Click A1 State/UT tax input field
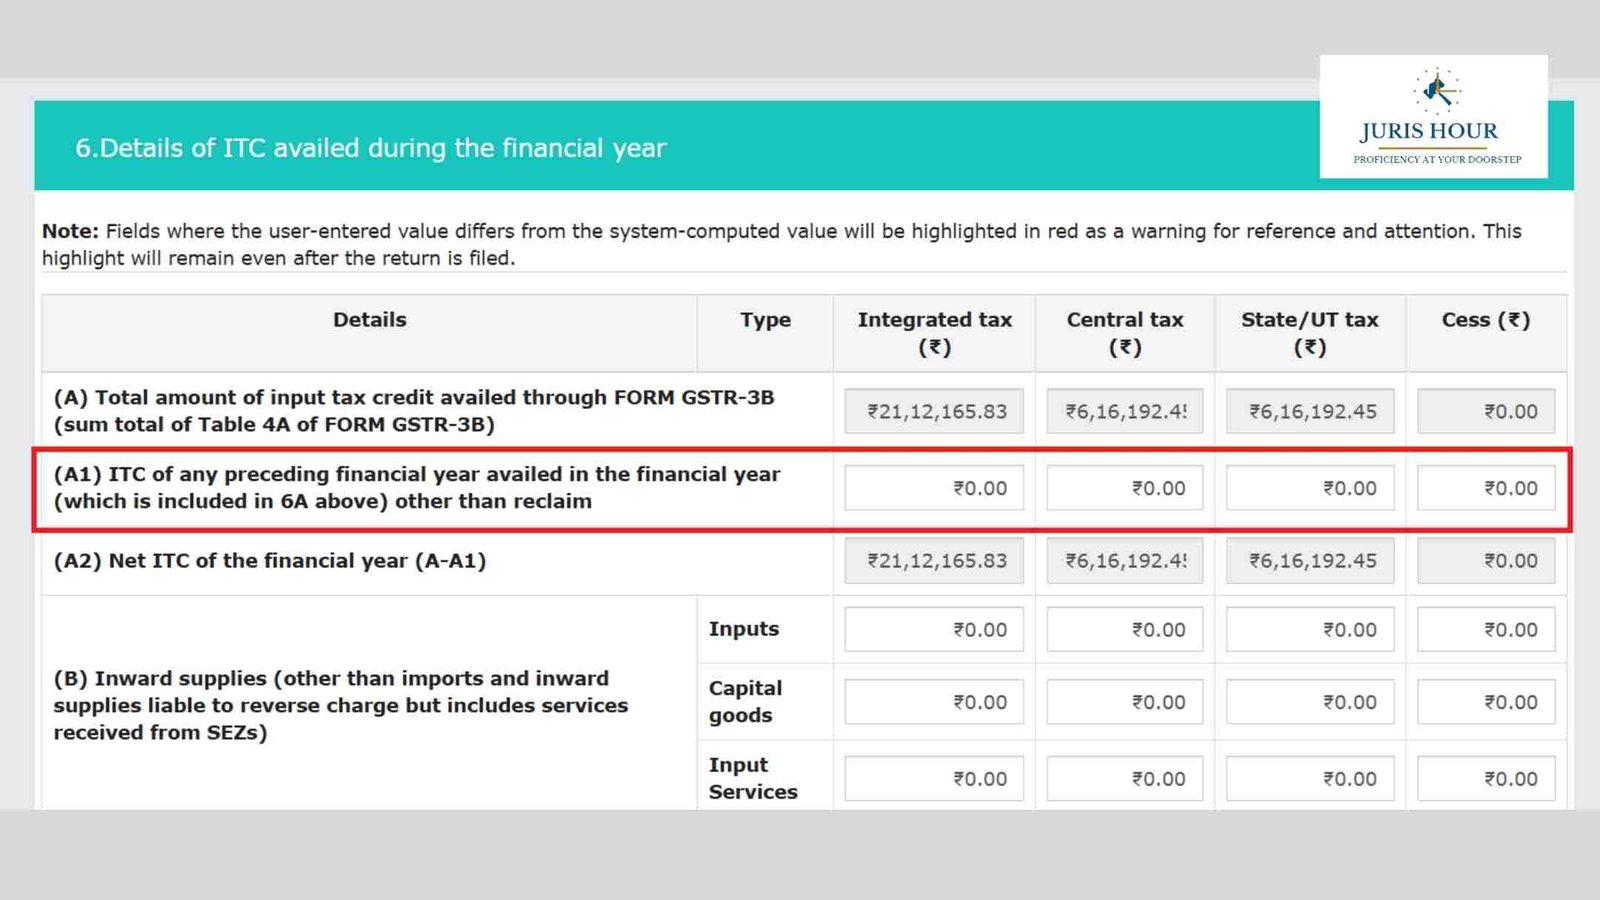This screenshot has height=900, width=1600. coord(1309,489)
